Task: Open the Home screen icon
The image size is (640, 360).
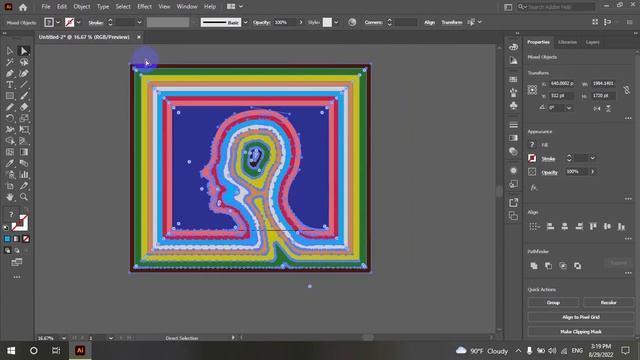Action: 23,7
